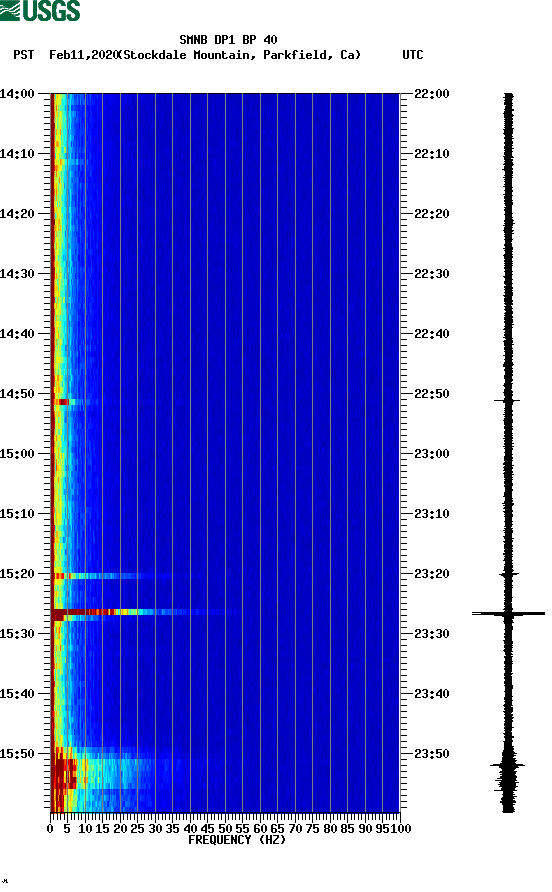Click the 22:20 UTC time label
This screenshot has width=552, height=892.
[431, 213]
